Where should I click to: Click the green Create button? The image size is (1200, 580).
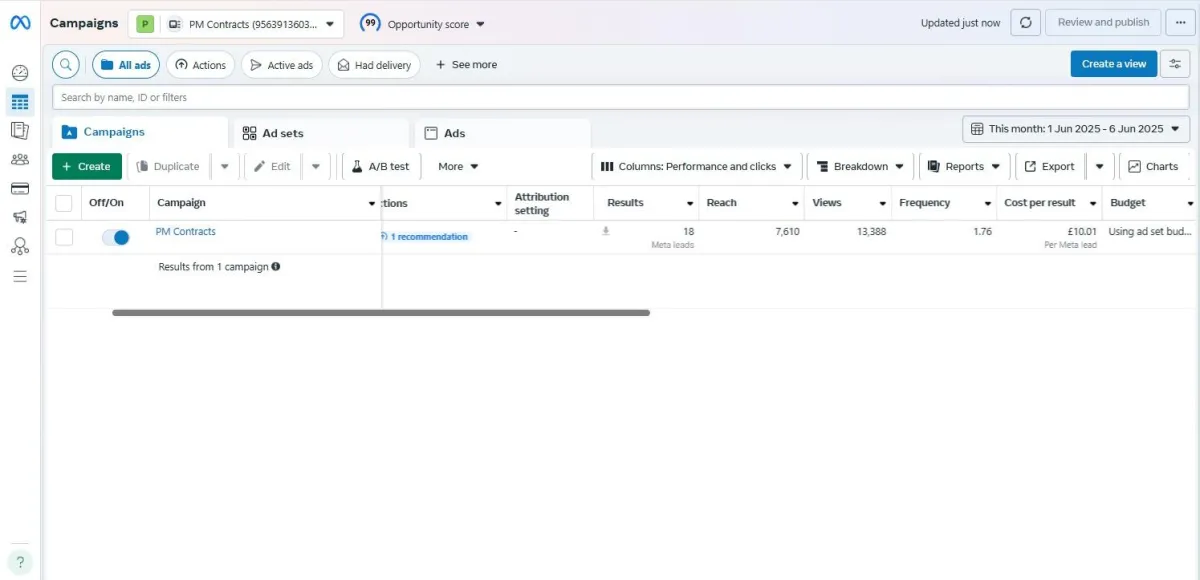click(x=87, y=167)
